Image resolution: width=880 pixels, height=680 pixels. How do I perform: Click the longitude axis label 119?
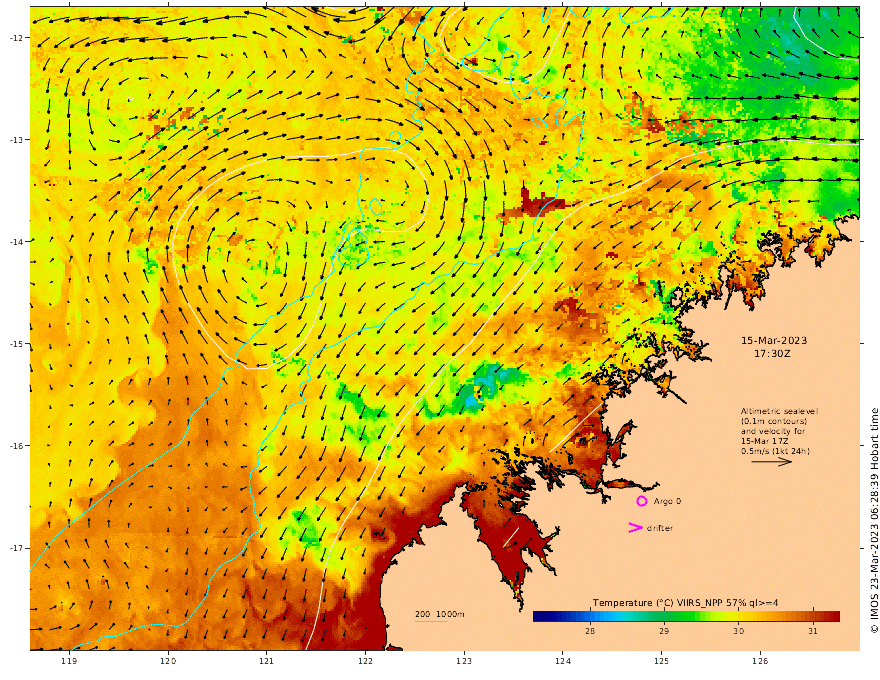[70, 661]
